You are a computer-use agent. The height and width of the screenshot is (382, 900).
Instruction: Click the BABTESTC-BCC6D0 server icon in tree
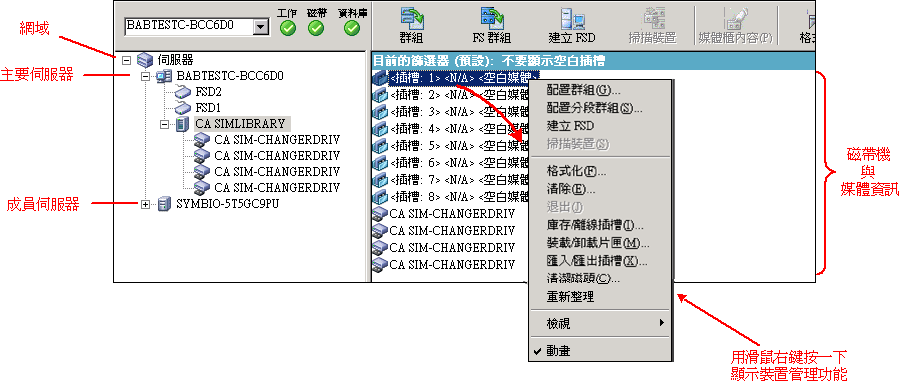click(164, 76)
